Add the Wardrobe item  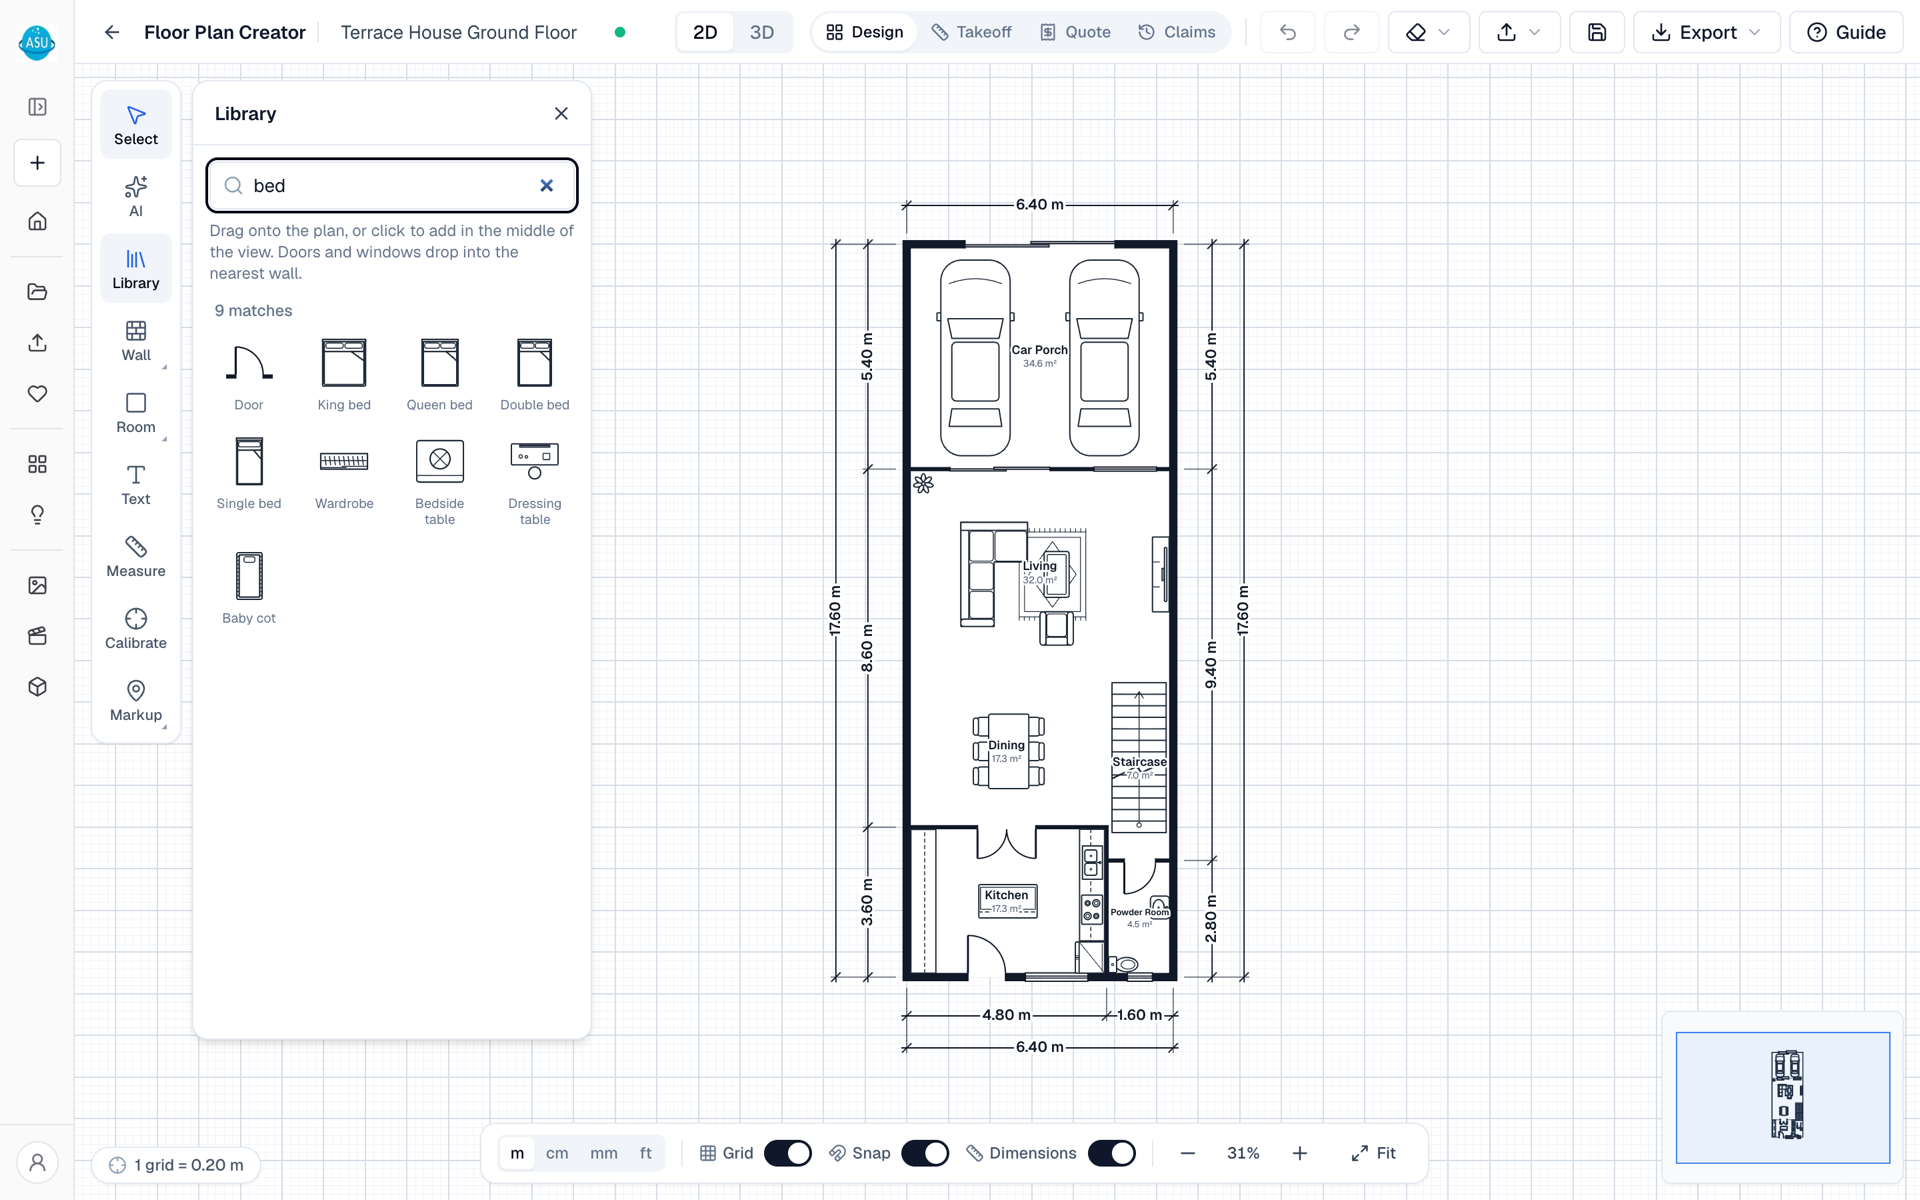point(344,473)
